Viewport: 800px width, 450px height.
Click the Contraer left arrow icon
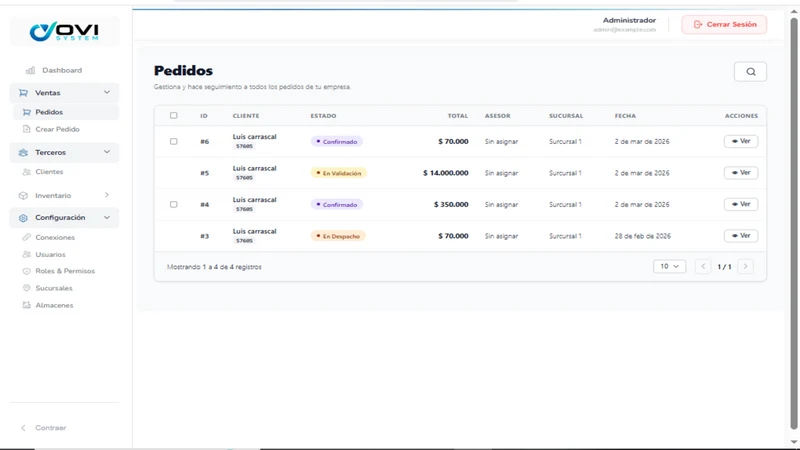tap(23, 428)
